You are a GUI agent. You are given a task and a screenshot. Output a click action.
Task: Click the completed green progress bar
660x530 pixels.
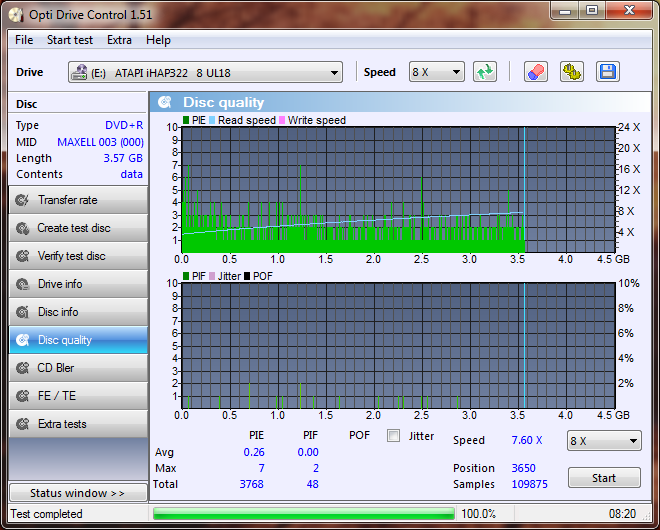(304, 514)
